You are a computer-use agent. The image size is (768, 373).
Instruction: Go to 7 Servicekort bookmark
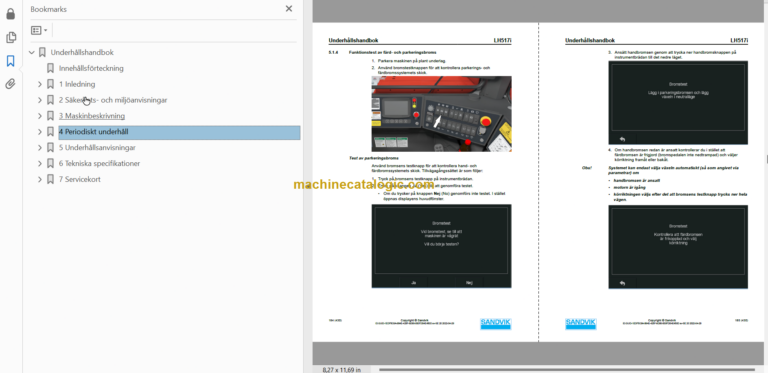[80, 179]
